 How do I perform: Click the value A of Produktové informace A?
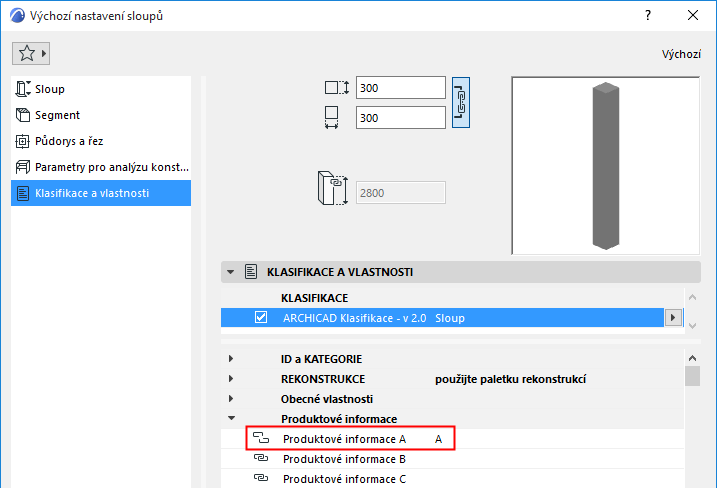[x=438, y=439]
